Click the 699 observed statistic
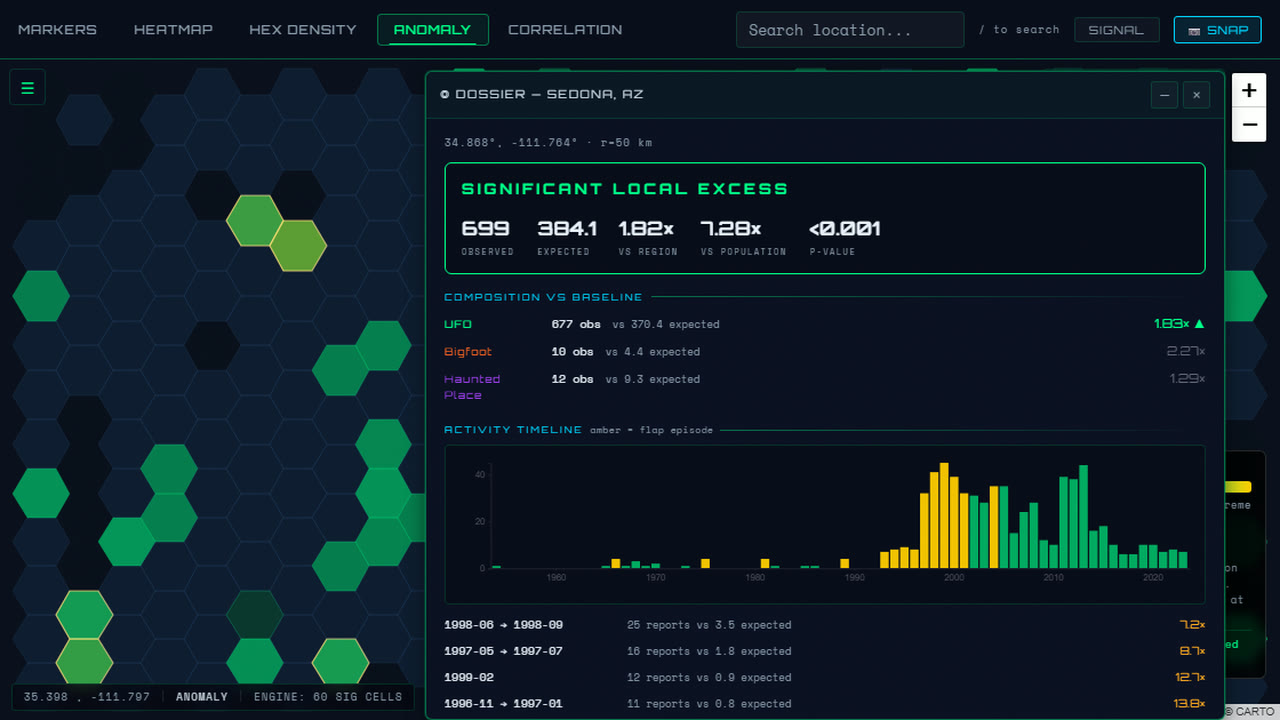 pyautogui.click(x=486, y=229)
